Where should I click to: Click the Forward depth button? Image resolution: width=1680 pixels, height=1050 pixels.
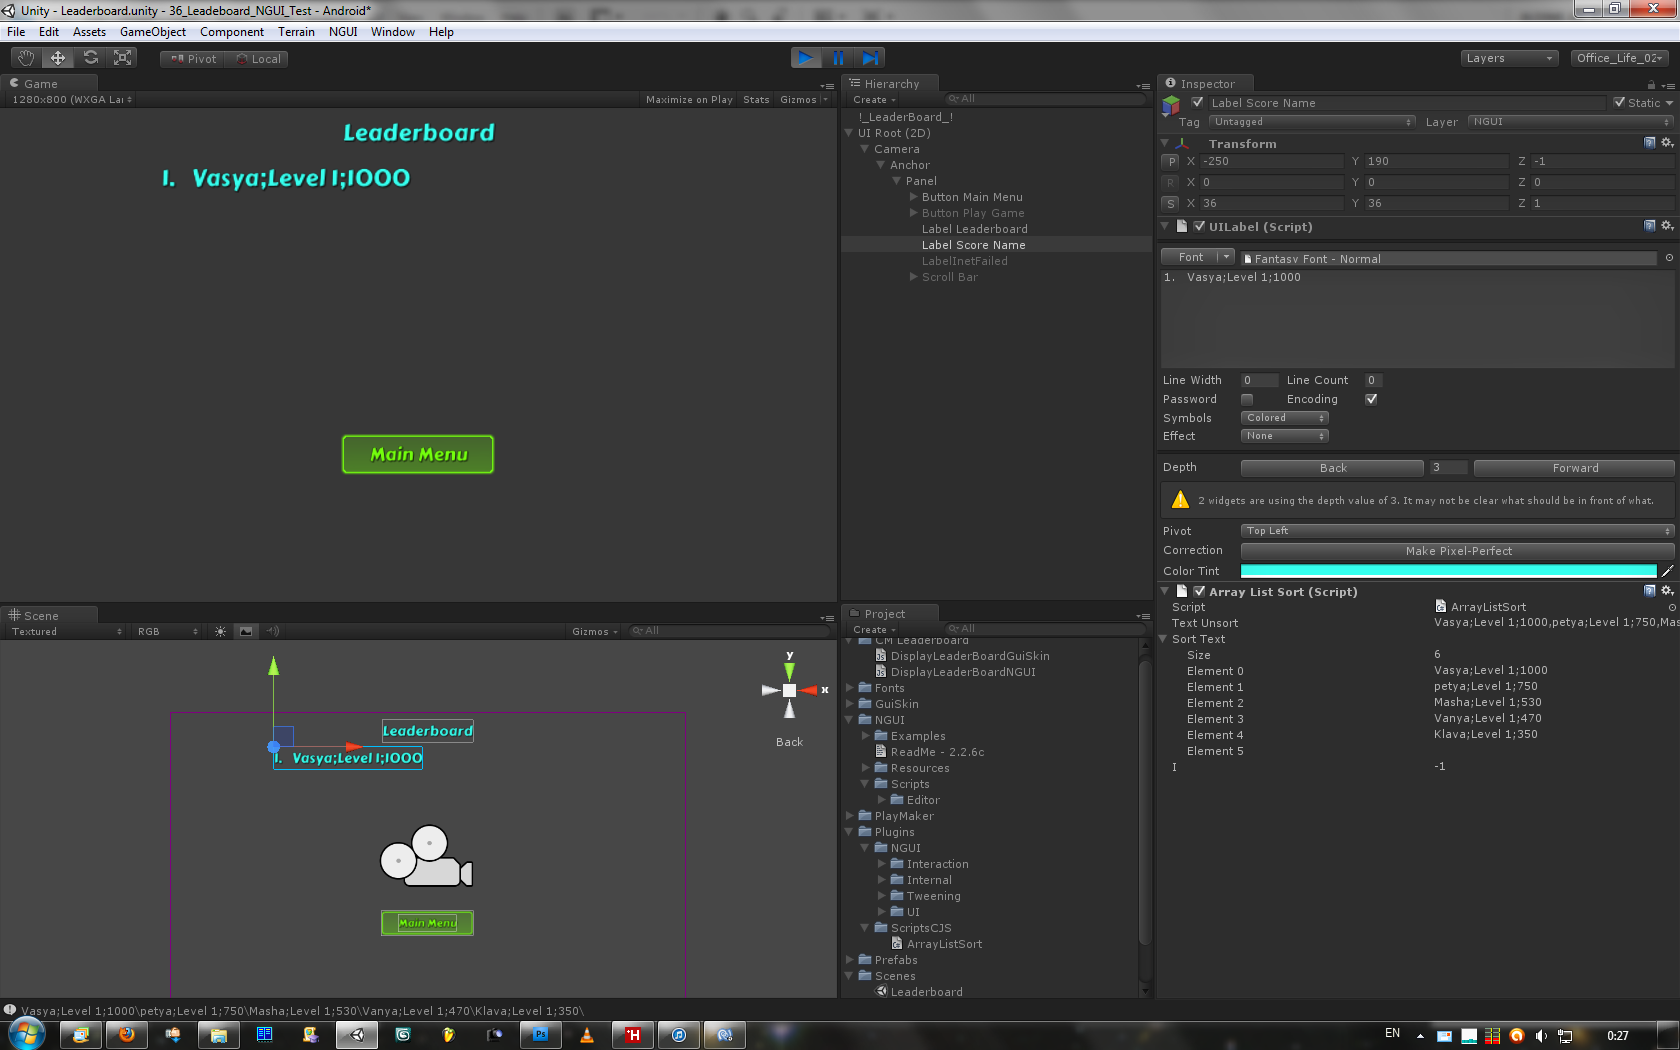(x=1574, y=468)
